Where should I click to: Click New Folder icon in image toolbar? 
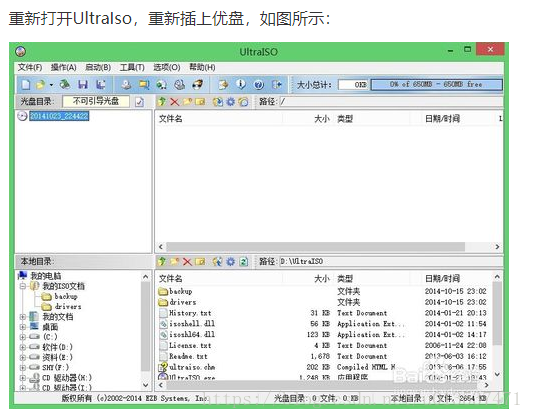coord(187,101)
